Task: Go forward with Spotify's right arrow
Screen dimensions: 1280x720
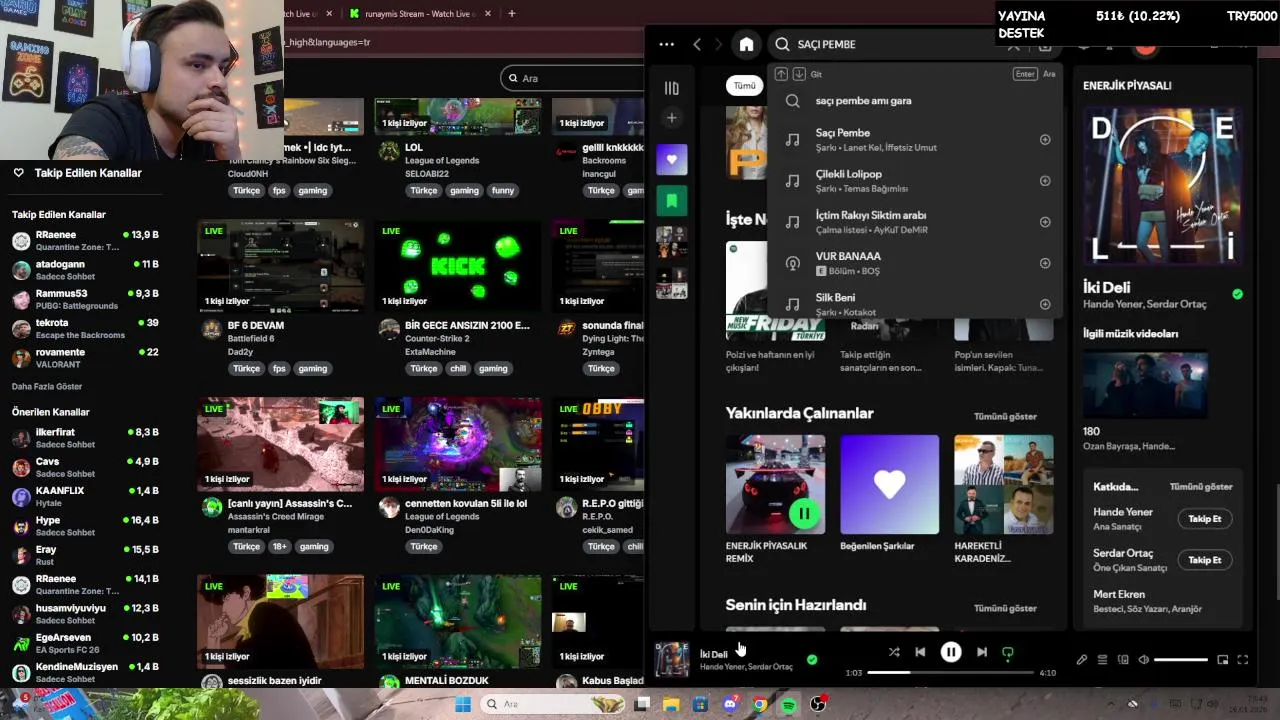Action: 720,44
